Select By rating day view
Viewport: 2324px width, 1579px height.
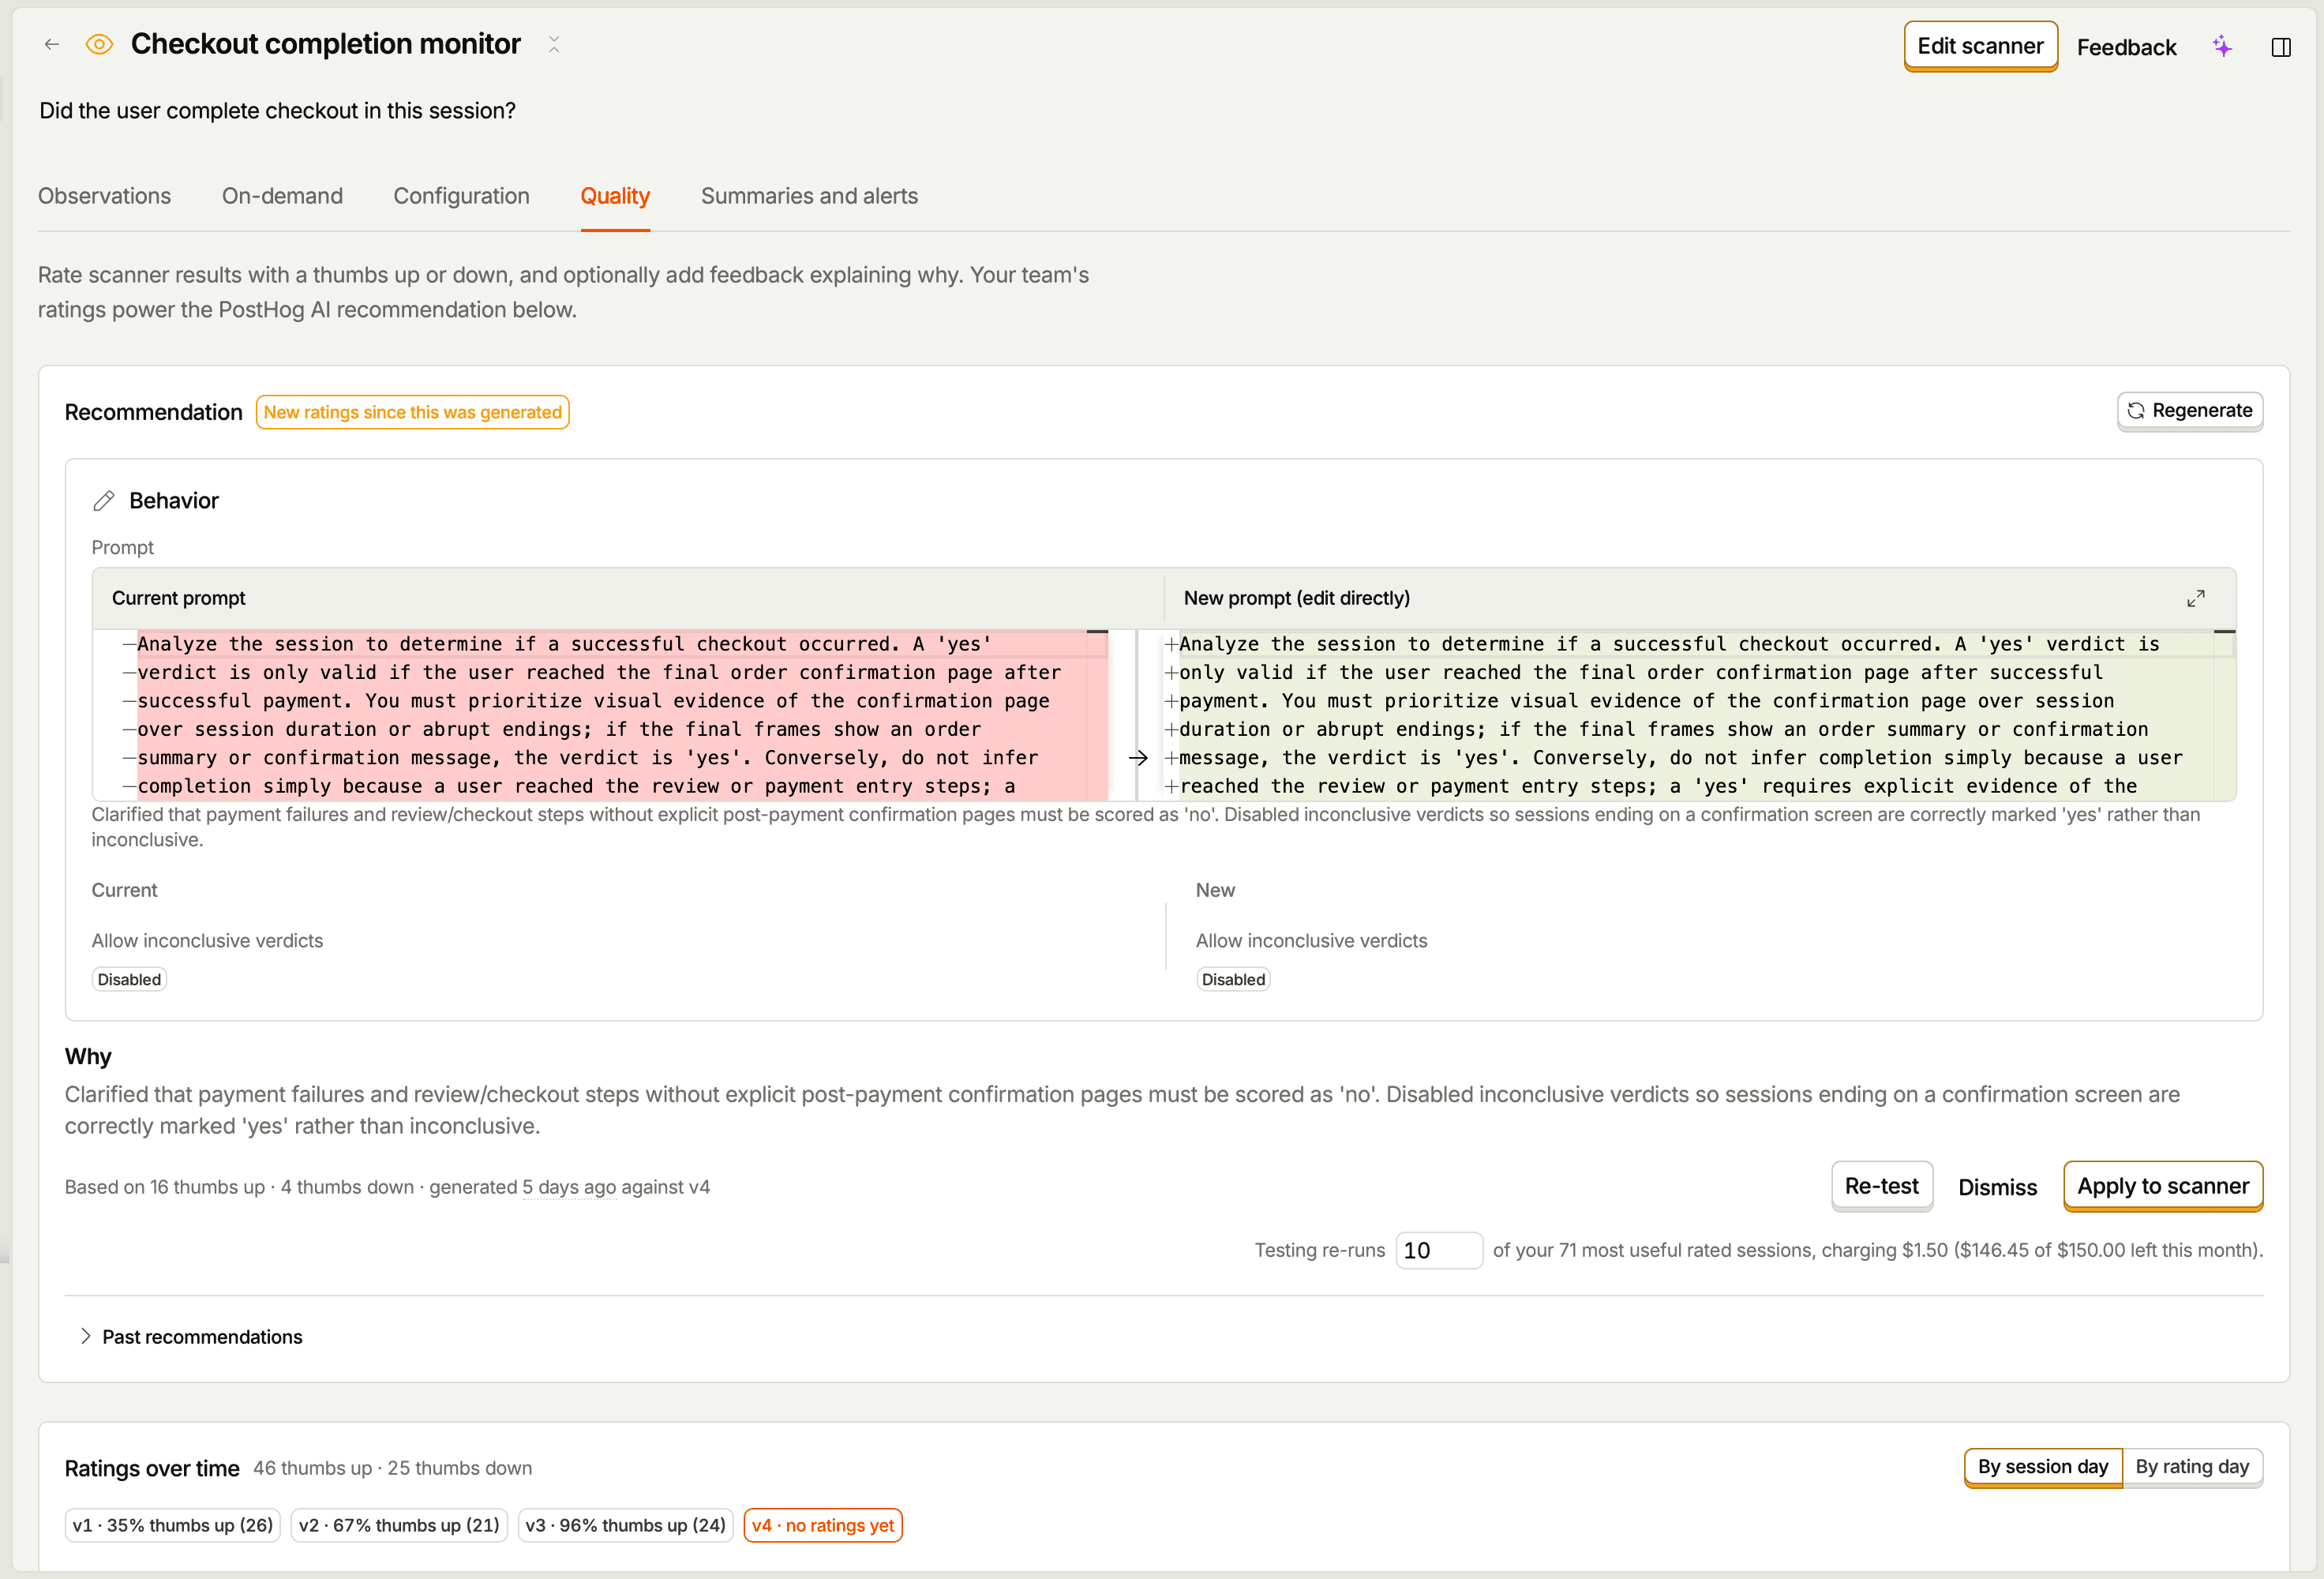[x=2192, y=1466]
